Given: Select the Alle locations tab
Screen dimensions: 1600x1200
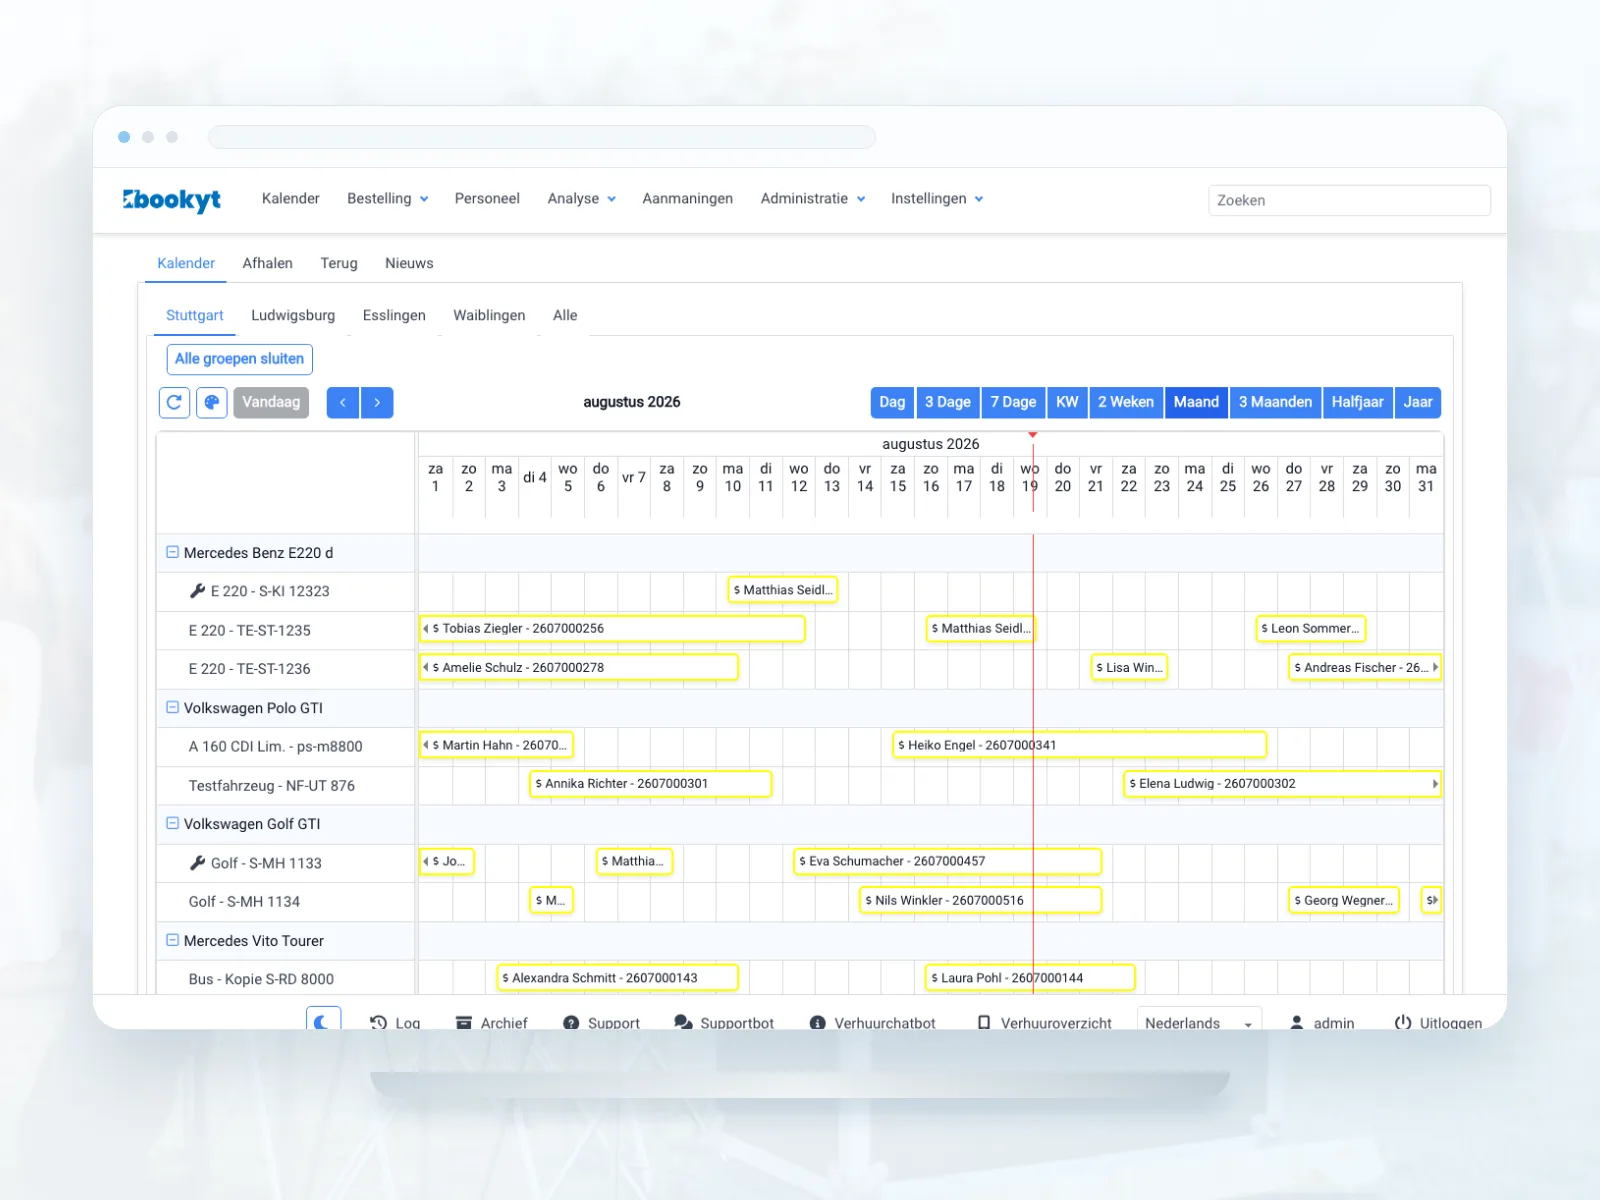Looking at the screenshot, I should (565, 315).
